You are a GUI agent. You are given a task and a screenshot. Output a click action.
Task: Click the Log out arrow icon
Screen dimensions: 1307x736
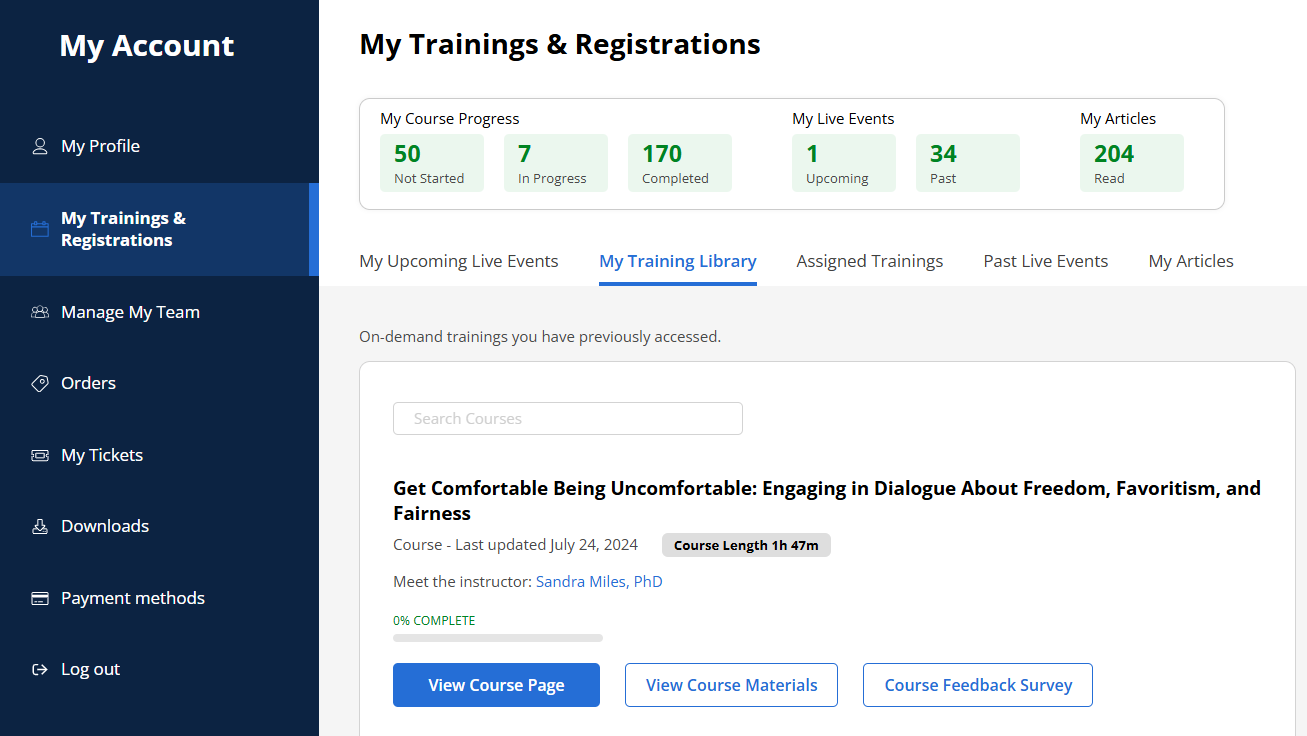(x=40, y=669)
